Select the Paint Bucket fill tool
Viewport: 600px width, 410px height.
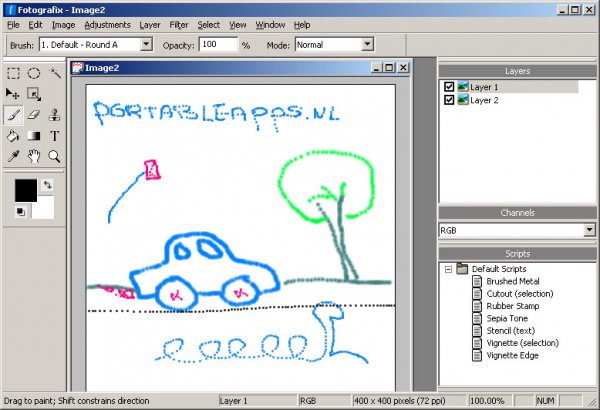[13, 136]
